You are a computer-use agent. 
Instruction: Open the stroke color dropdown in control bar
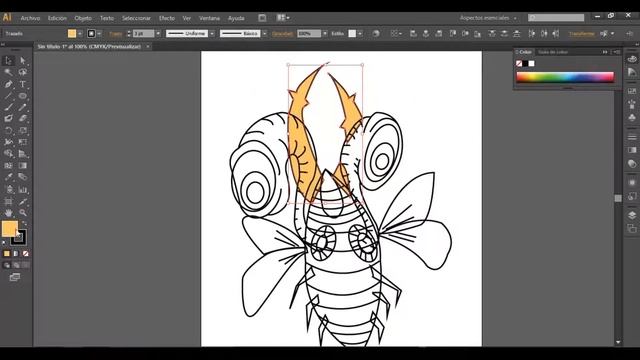pyautogui.click(x=99, y=34)
